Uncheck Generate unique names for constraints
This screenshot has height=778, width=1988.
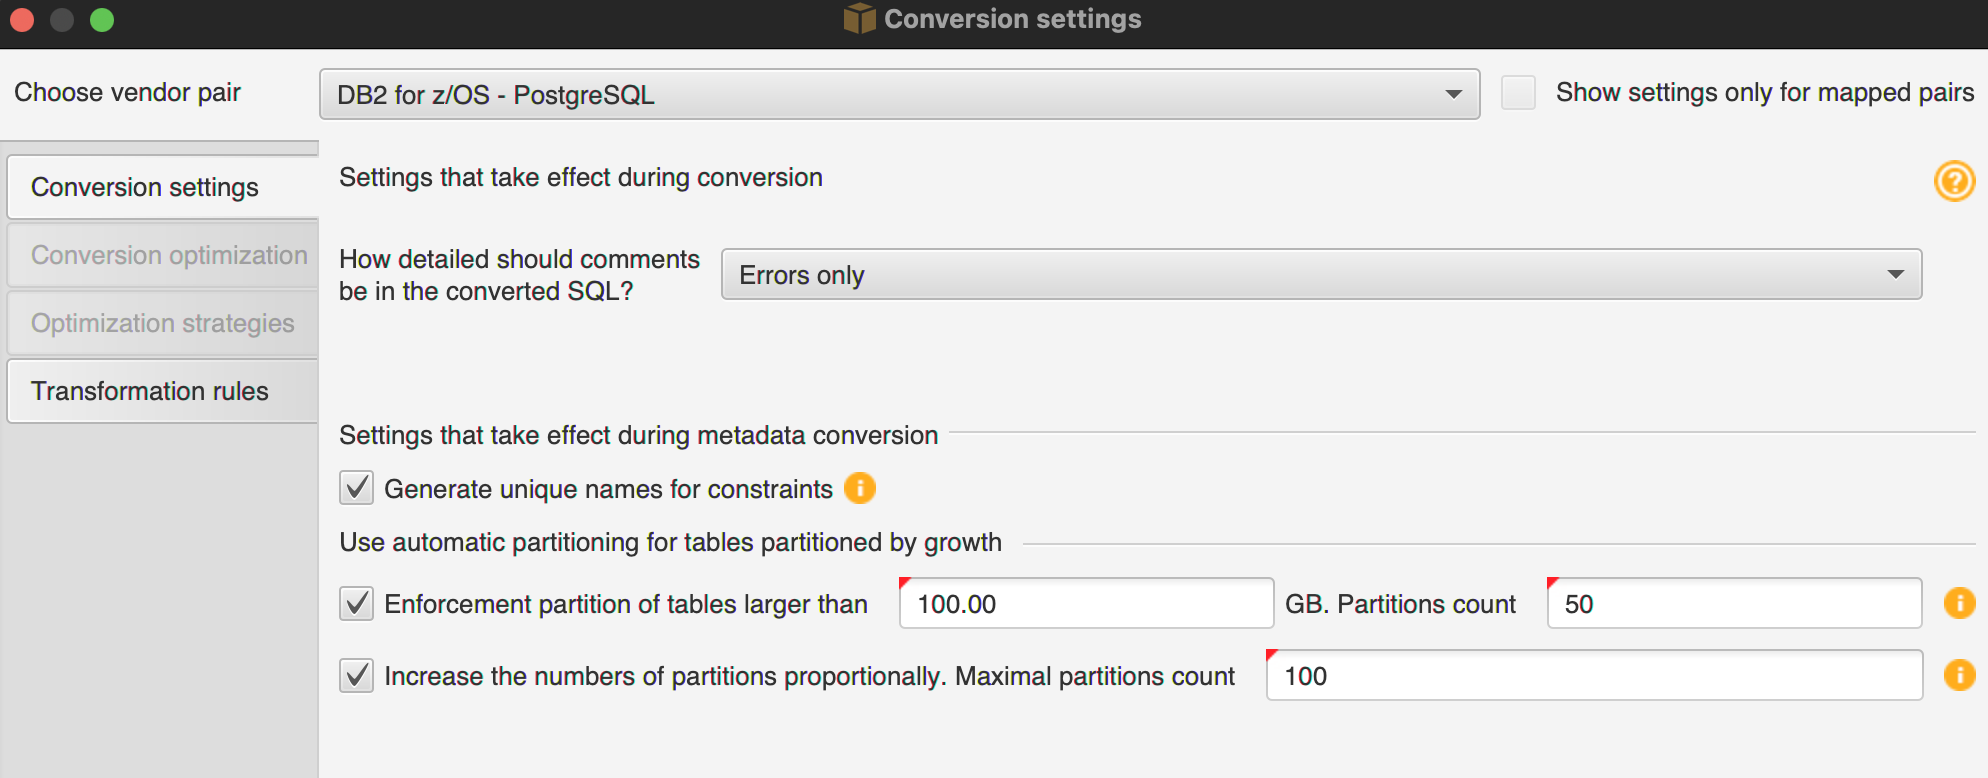(x=357, y=488)
